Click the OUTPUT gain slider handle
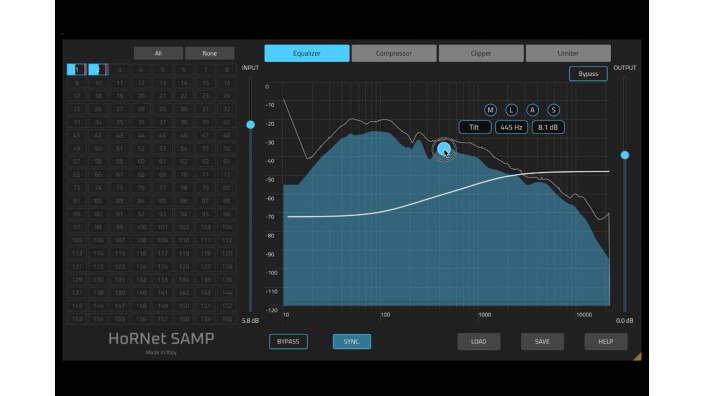This screenshot has height=396, width=704. point(625,155)
